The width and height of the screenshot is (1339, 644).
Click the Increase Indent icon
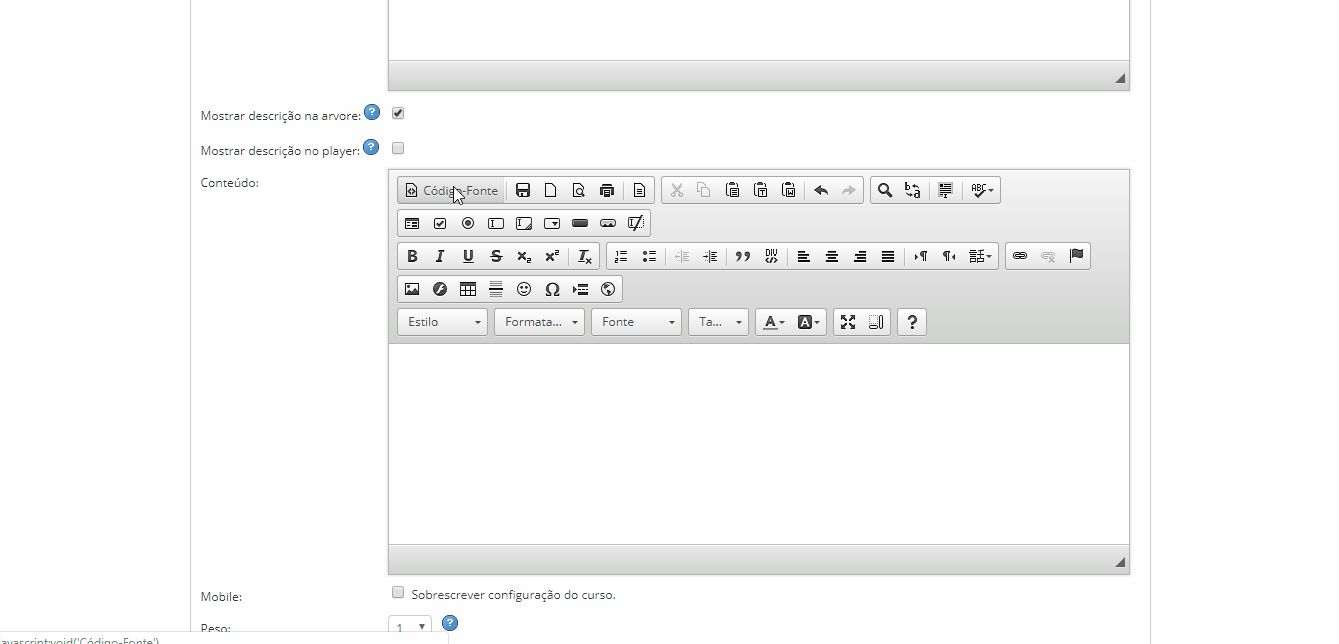[x=710, y=256]
